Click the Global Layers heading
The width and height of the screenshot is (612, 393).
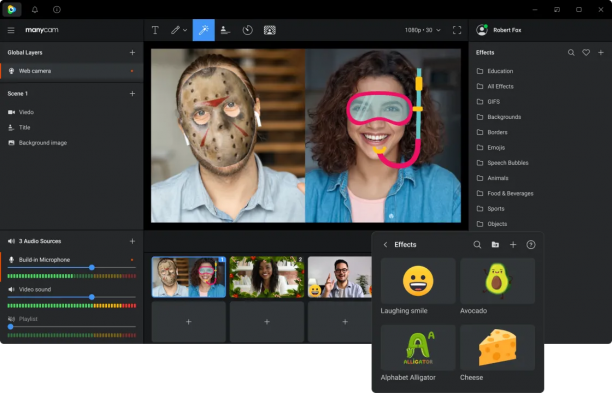pos(25,52)
